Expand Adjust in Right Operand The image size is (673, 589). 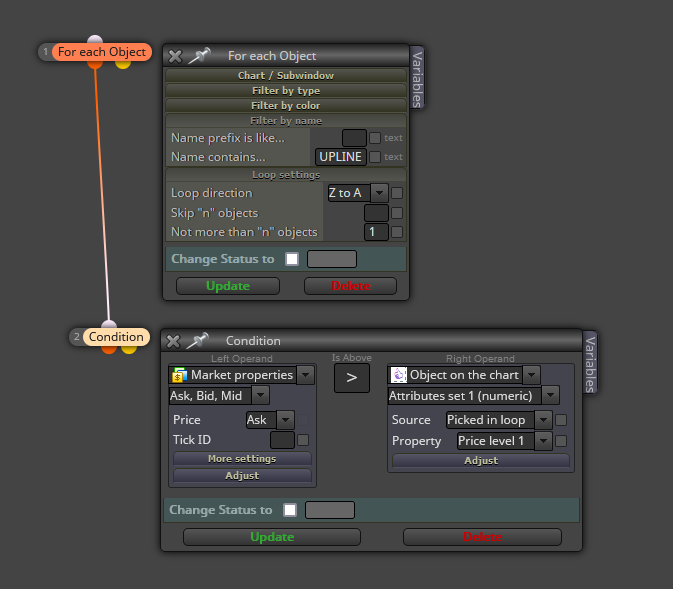481,461
